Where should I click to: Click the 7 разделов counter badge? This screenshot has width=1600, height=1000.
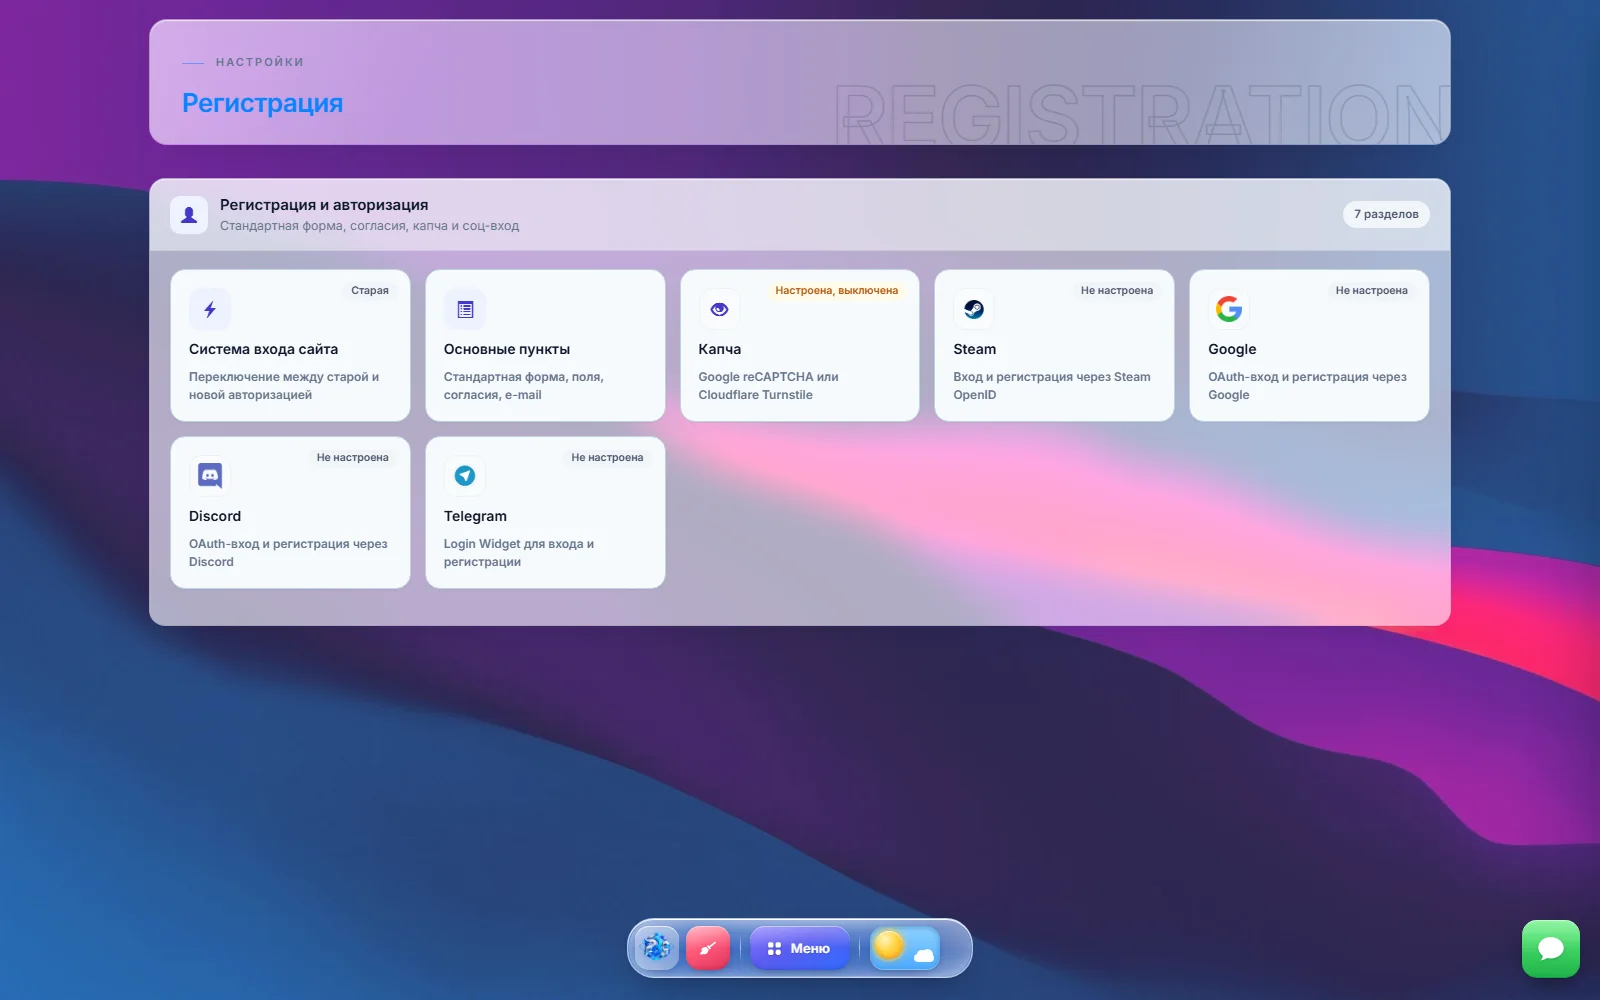[x=1386, y=214]
